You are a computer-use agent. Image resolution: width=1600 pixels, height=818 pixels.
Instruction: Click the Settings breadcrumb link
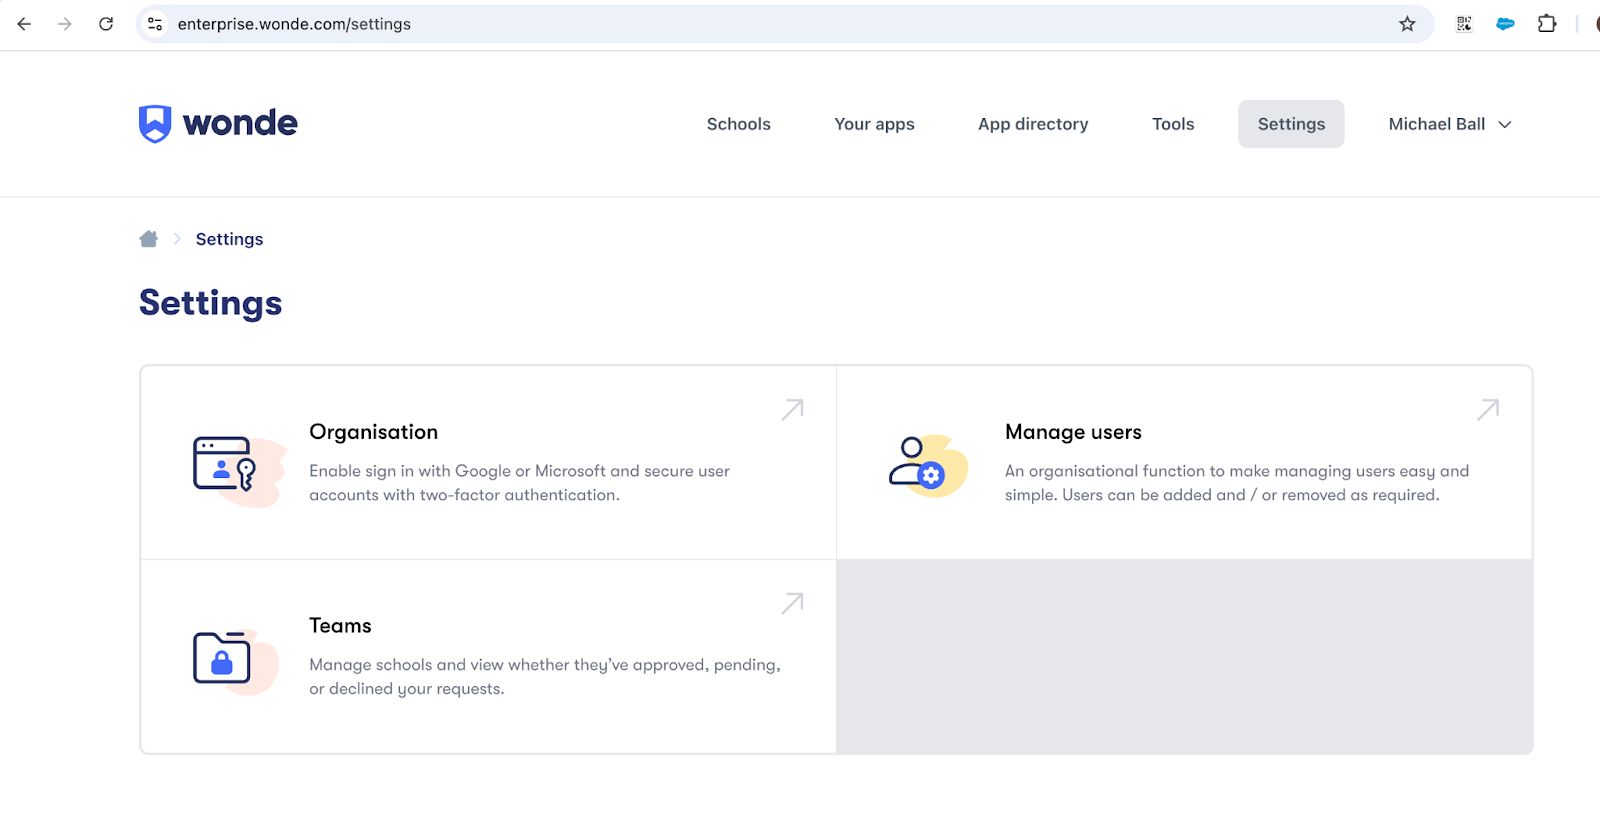229,239
